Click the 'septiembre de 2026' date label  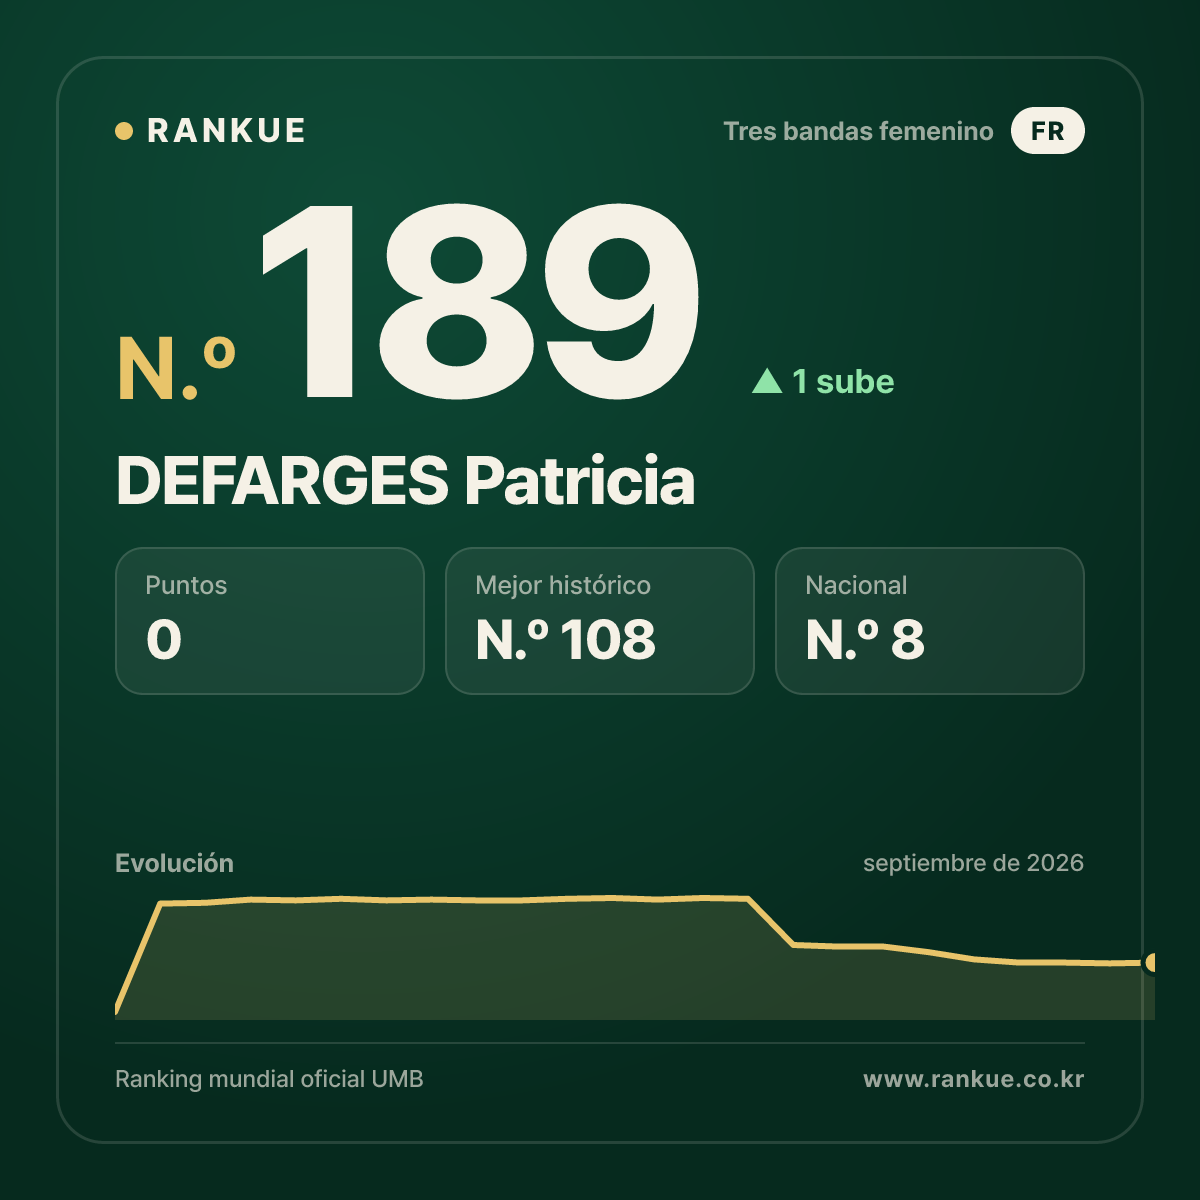click(x=973, y=863)
